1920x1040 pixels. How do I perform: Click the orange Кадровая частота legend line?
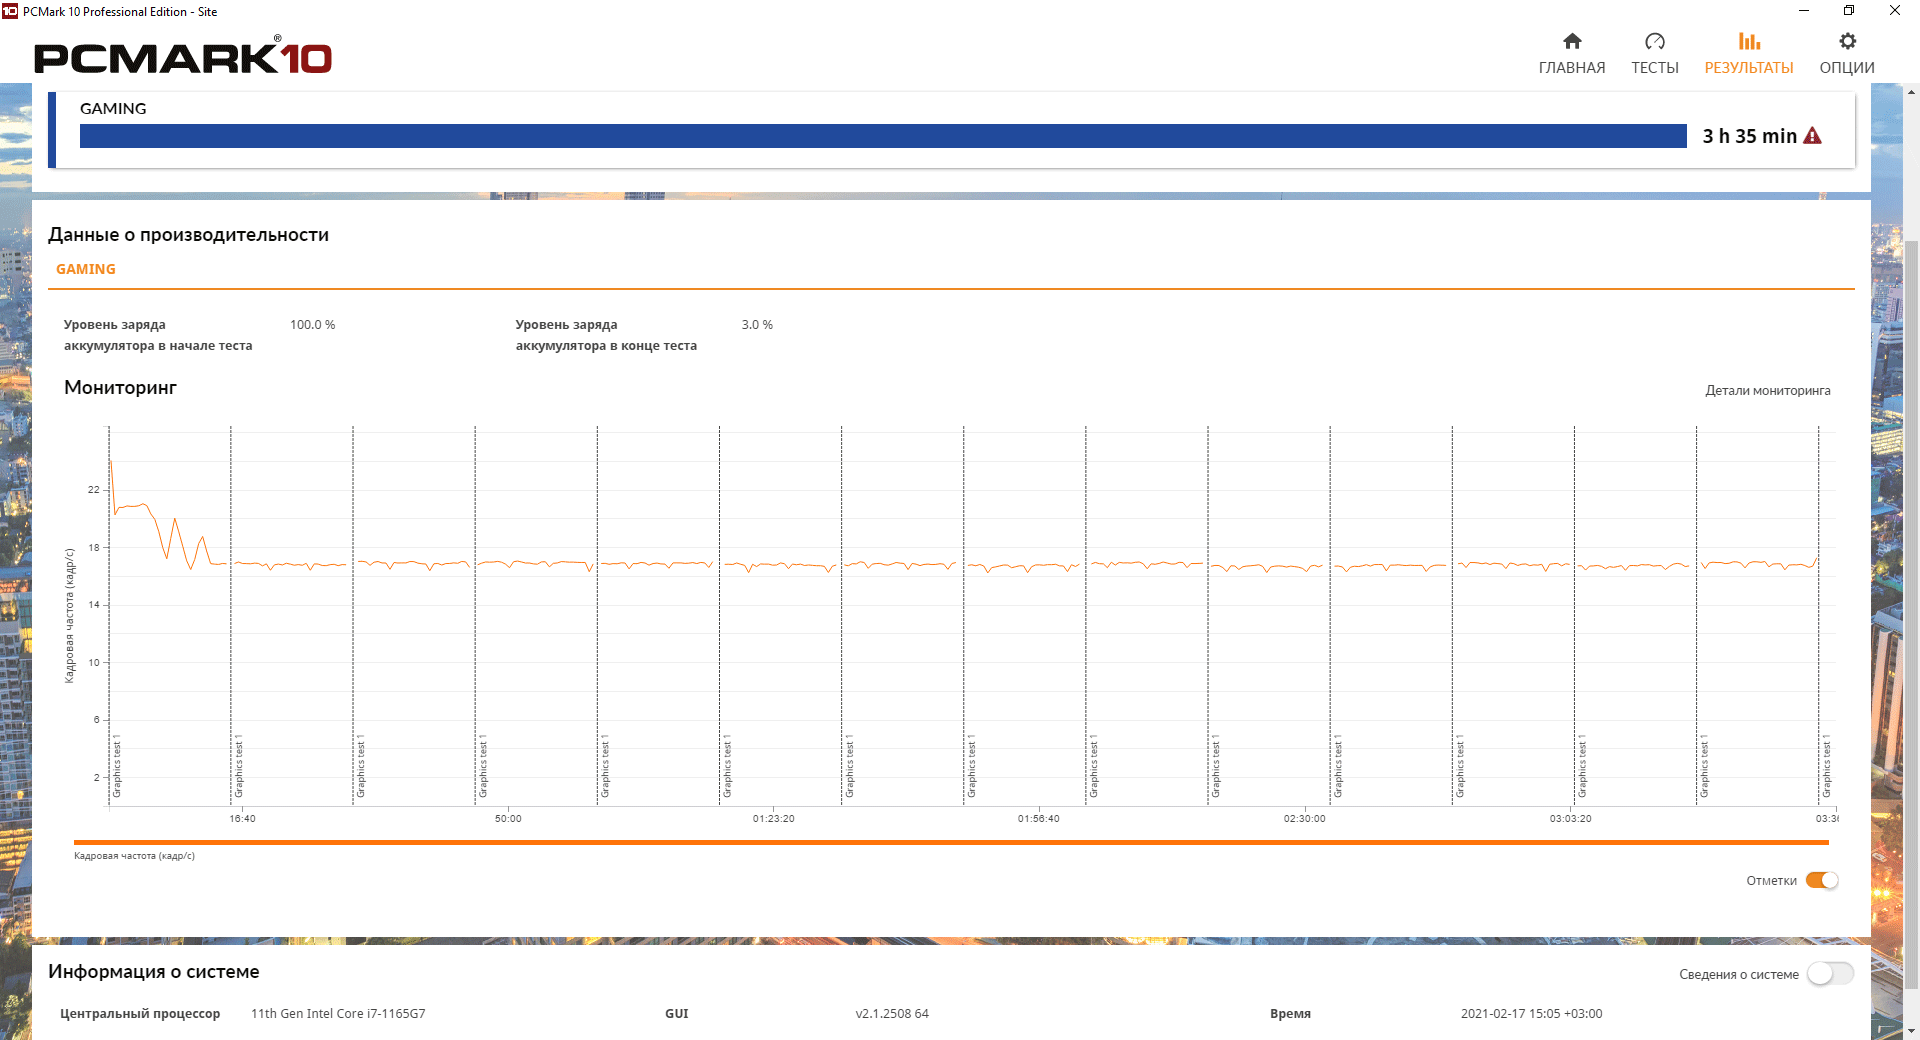coord(951,843)
